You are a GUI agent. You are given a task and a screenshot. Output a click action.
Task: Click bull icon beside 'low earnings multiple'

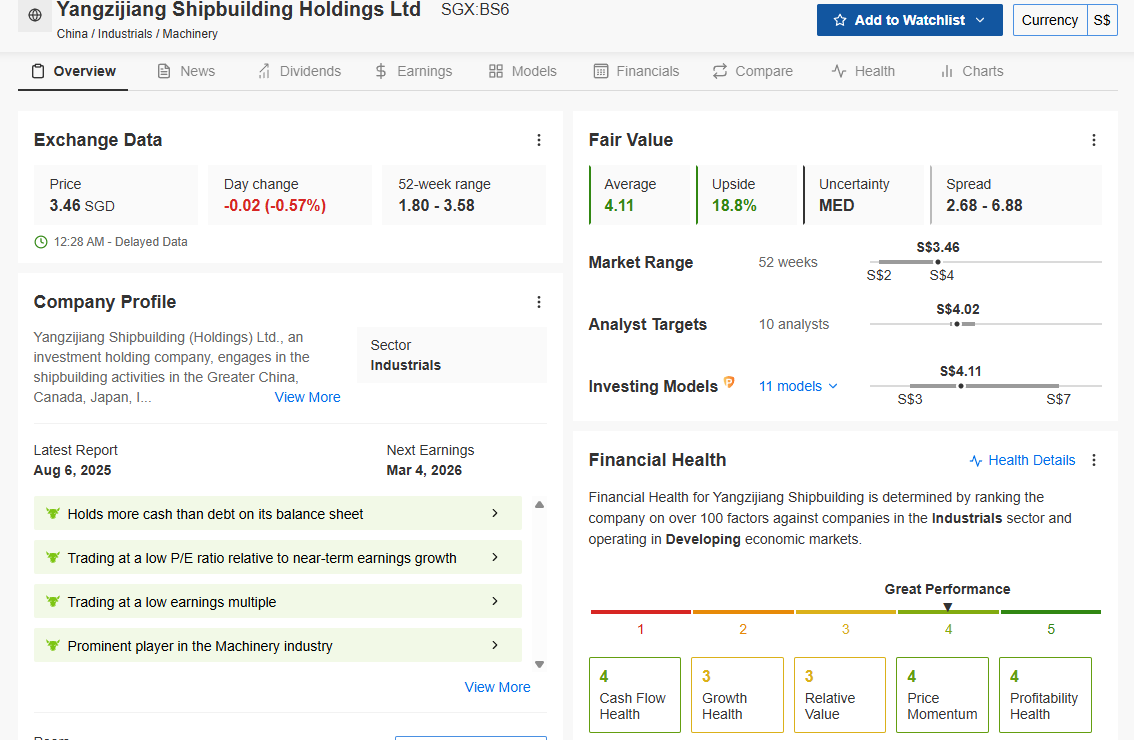tap(53, 601)
